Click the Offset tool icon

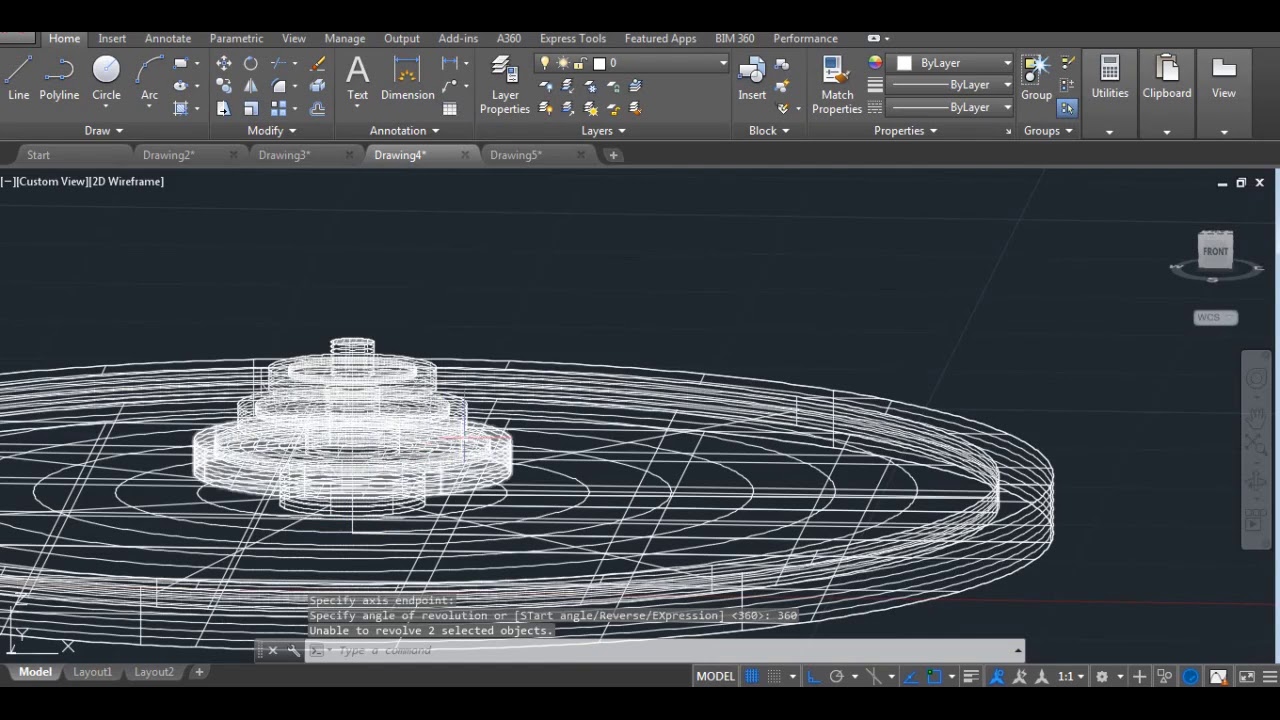pos(318,109)
